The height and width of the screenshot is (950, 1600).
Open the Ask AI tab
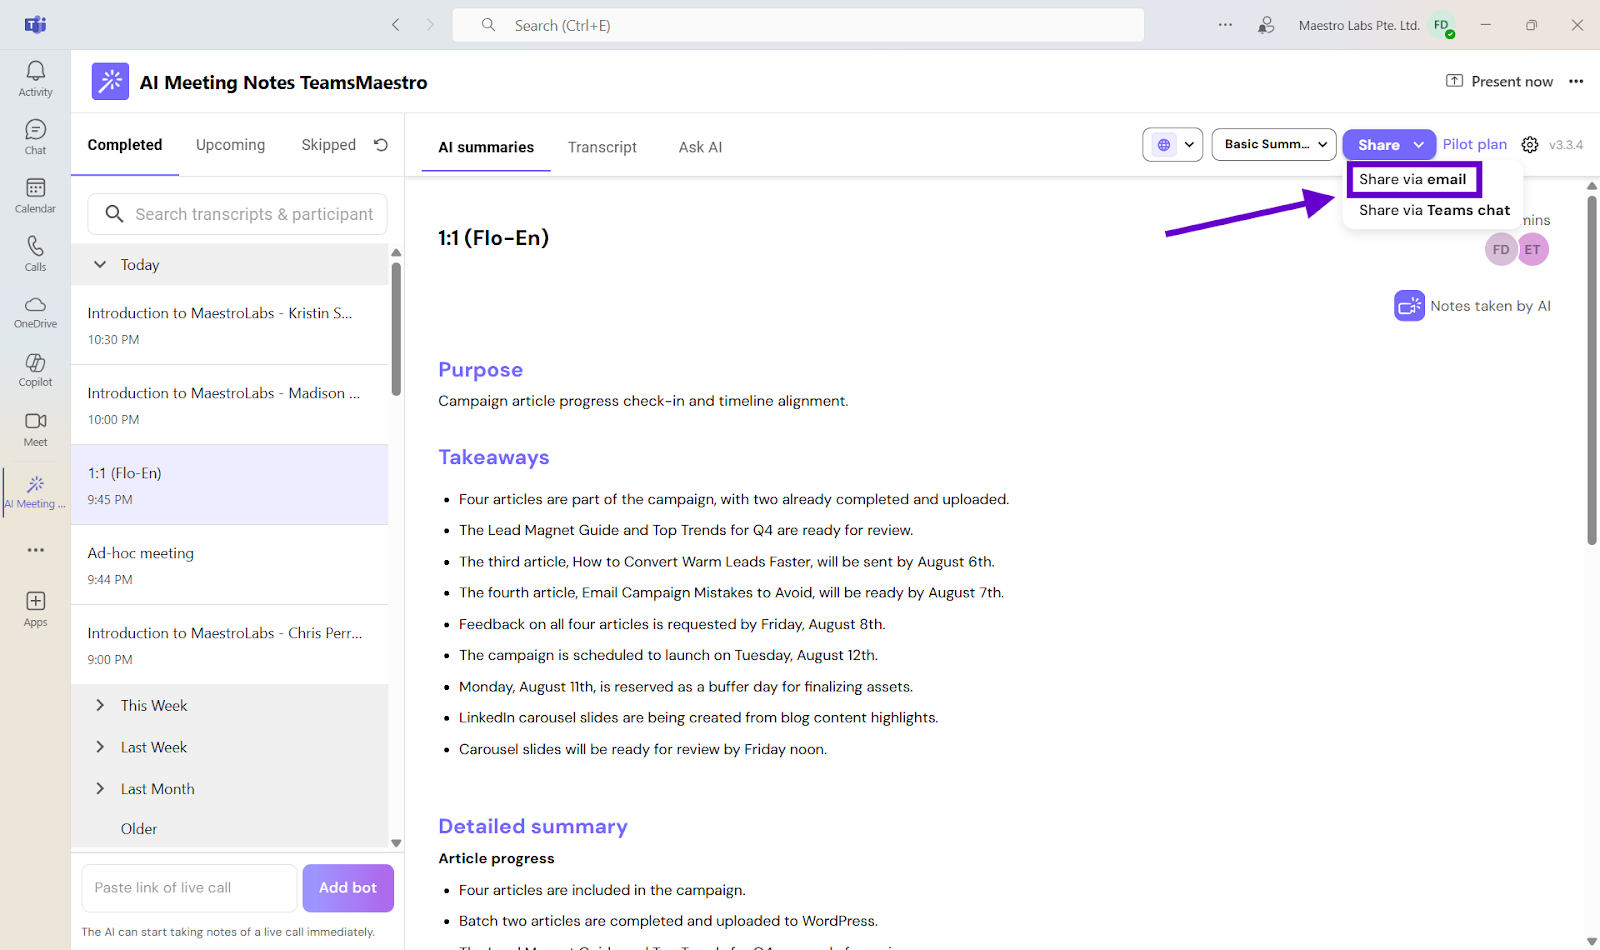coord(700,147)
